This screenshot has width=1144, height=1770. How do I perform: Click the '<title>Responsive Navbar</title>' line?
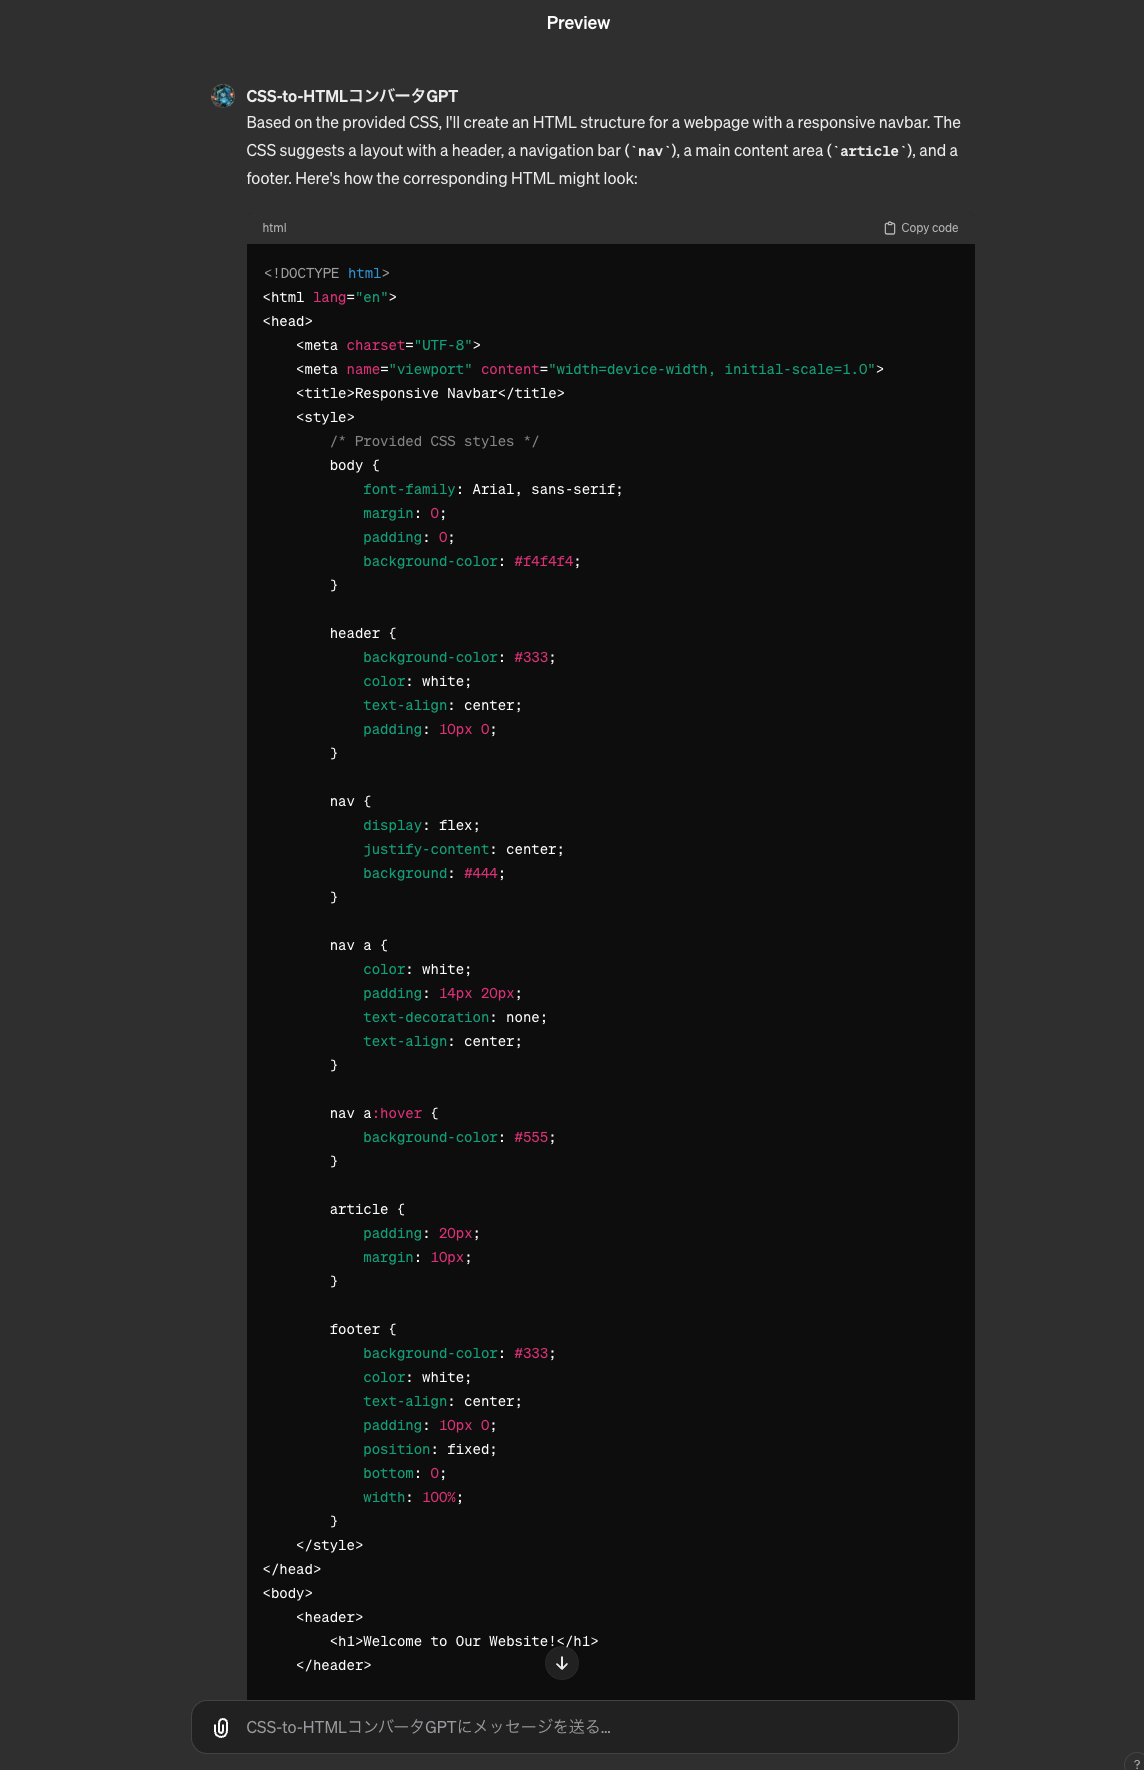[x=430, y=393]
